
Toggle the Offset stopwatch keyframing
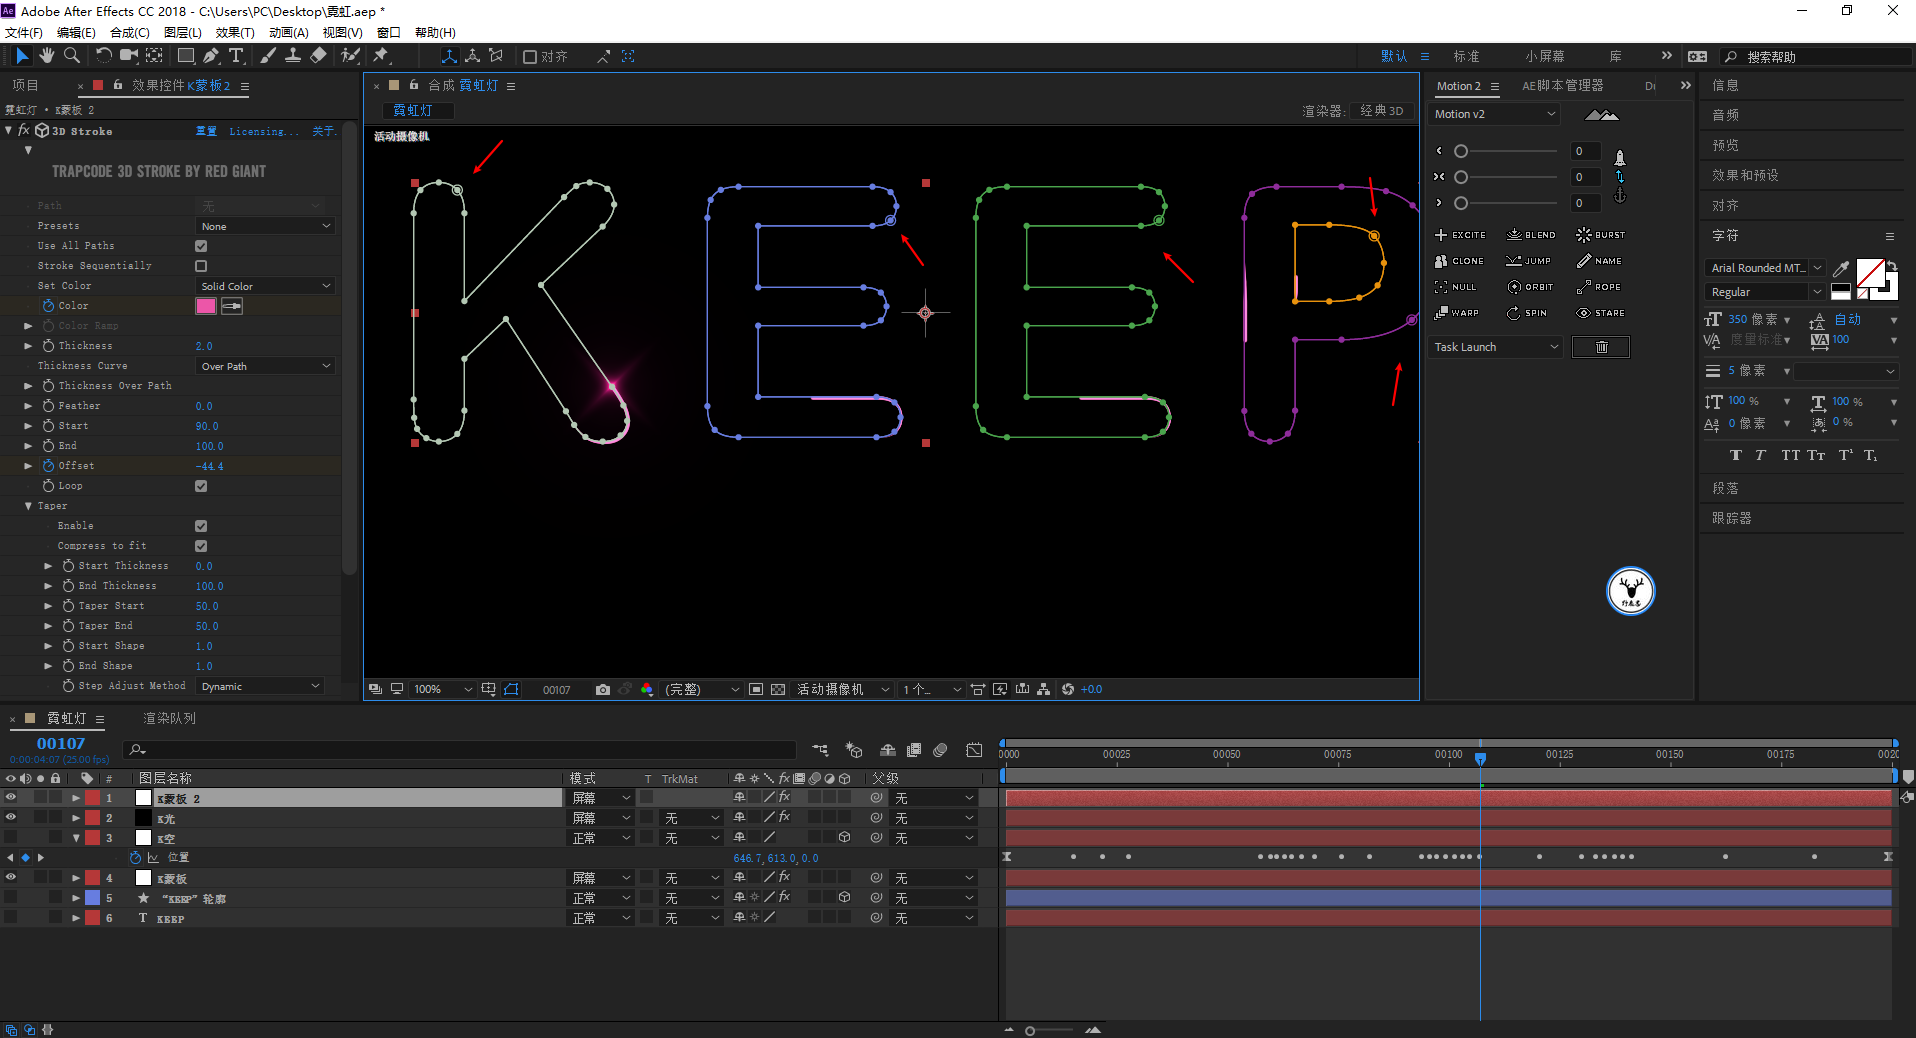point(48,466)
